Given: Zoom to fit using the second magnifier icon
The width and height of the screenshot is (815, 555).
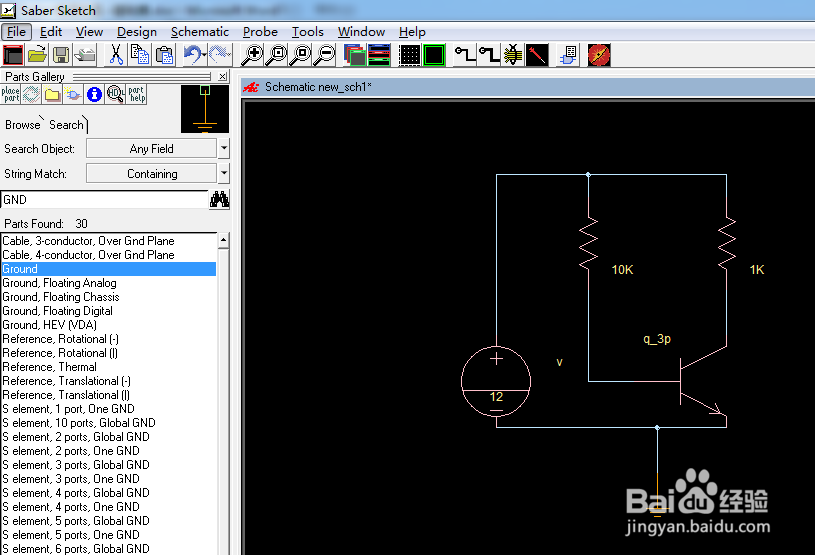Looking at the screenshot, I should (x=277, y=55).
